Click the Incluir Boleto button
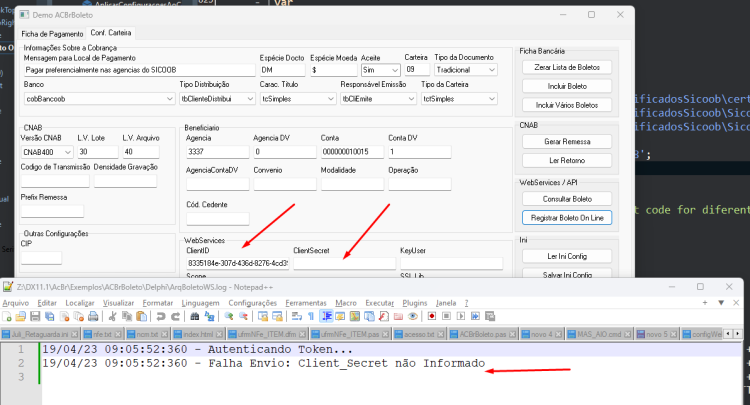The image size is (750, 405). click(567, 87)
